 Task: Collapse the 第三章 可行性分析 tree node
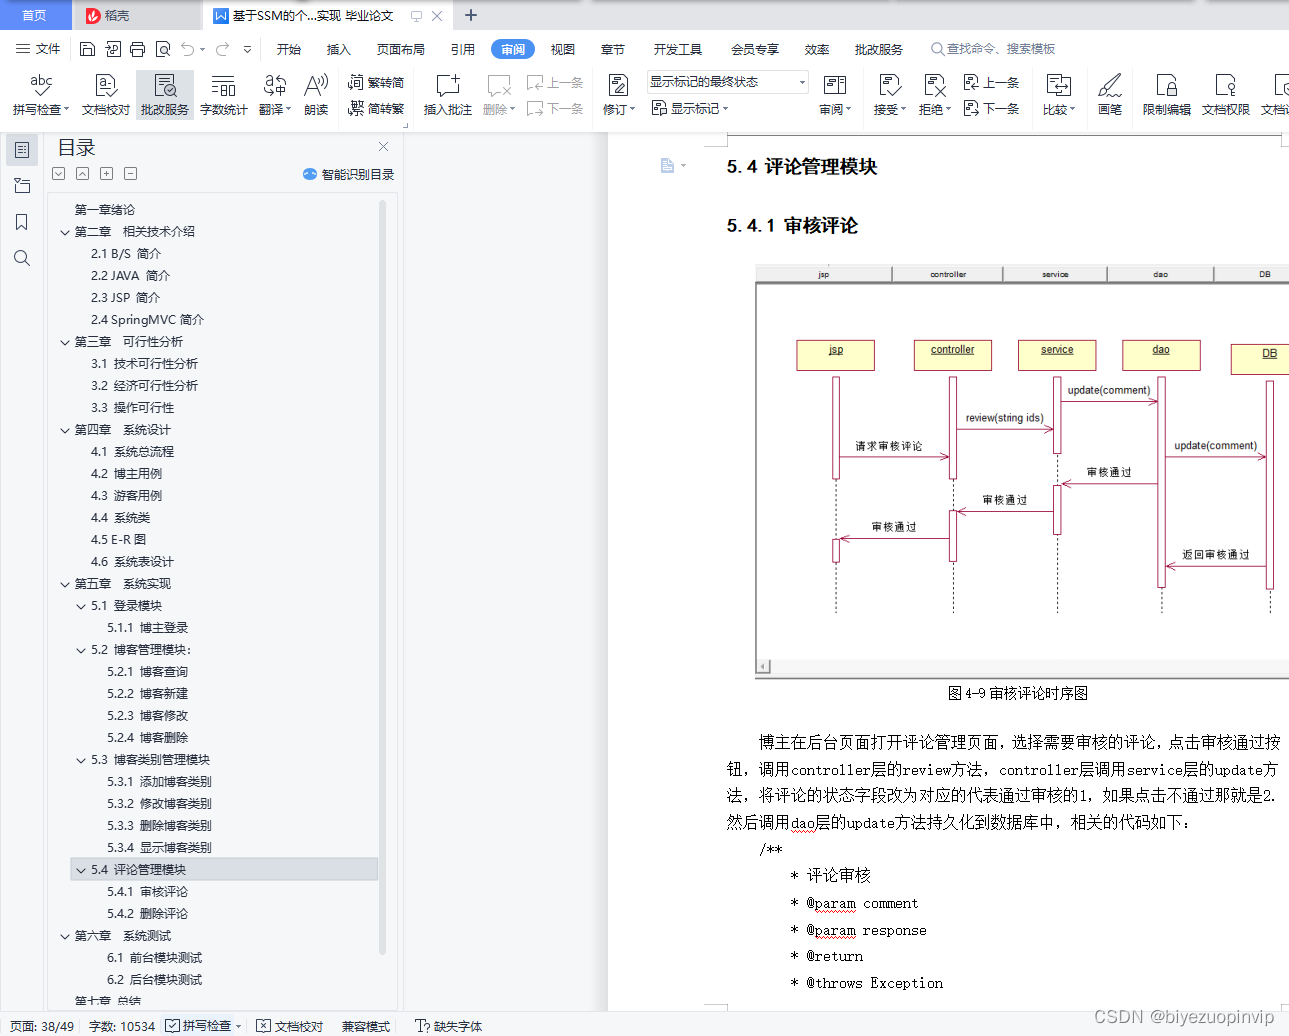[x=65, y=342]
